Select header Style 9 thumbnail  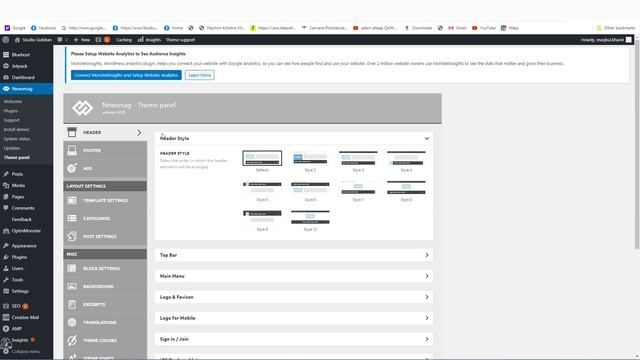pos(262,217)
